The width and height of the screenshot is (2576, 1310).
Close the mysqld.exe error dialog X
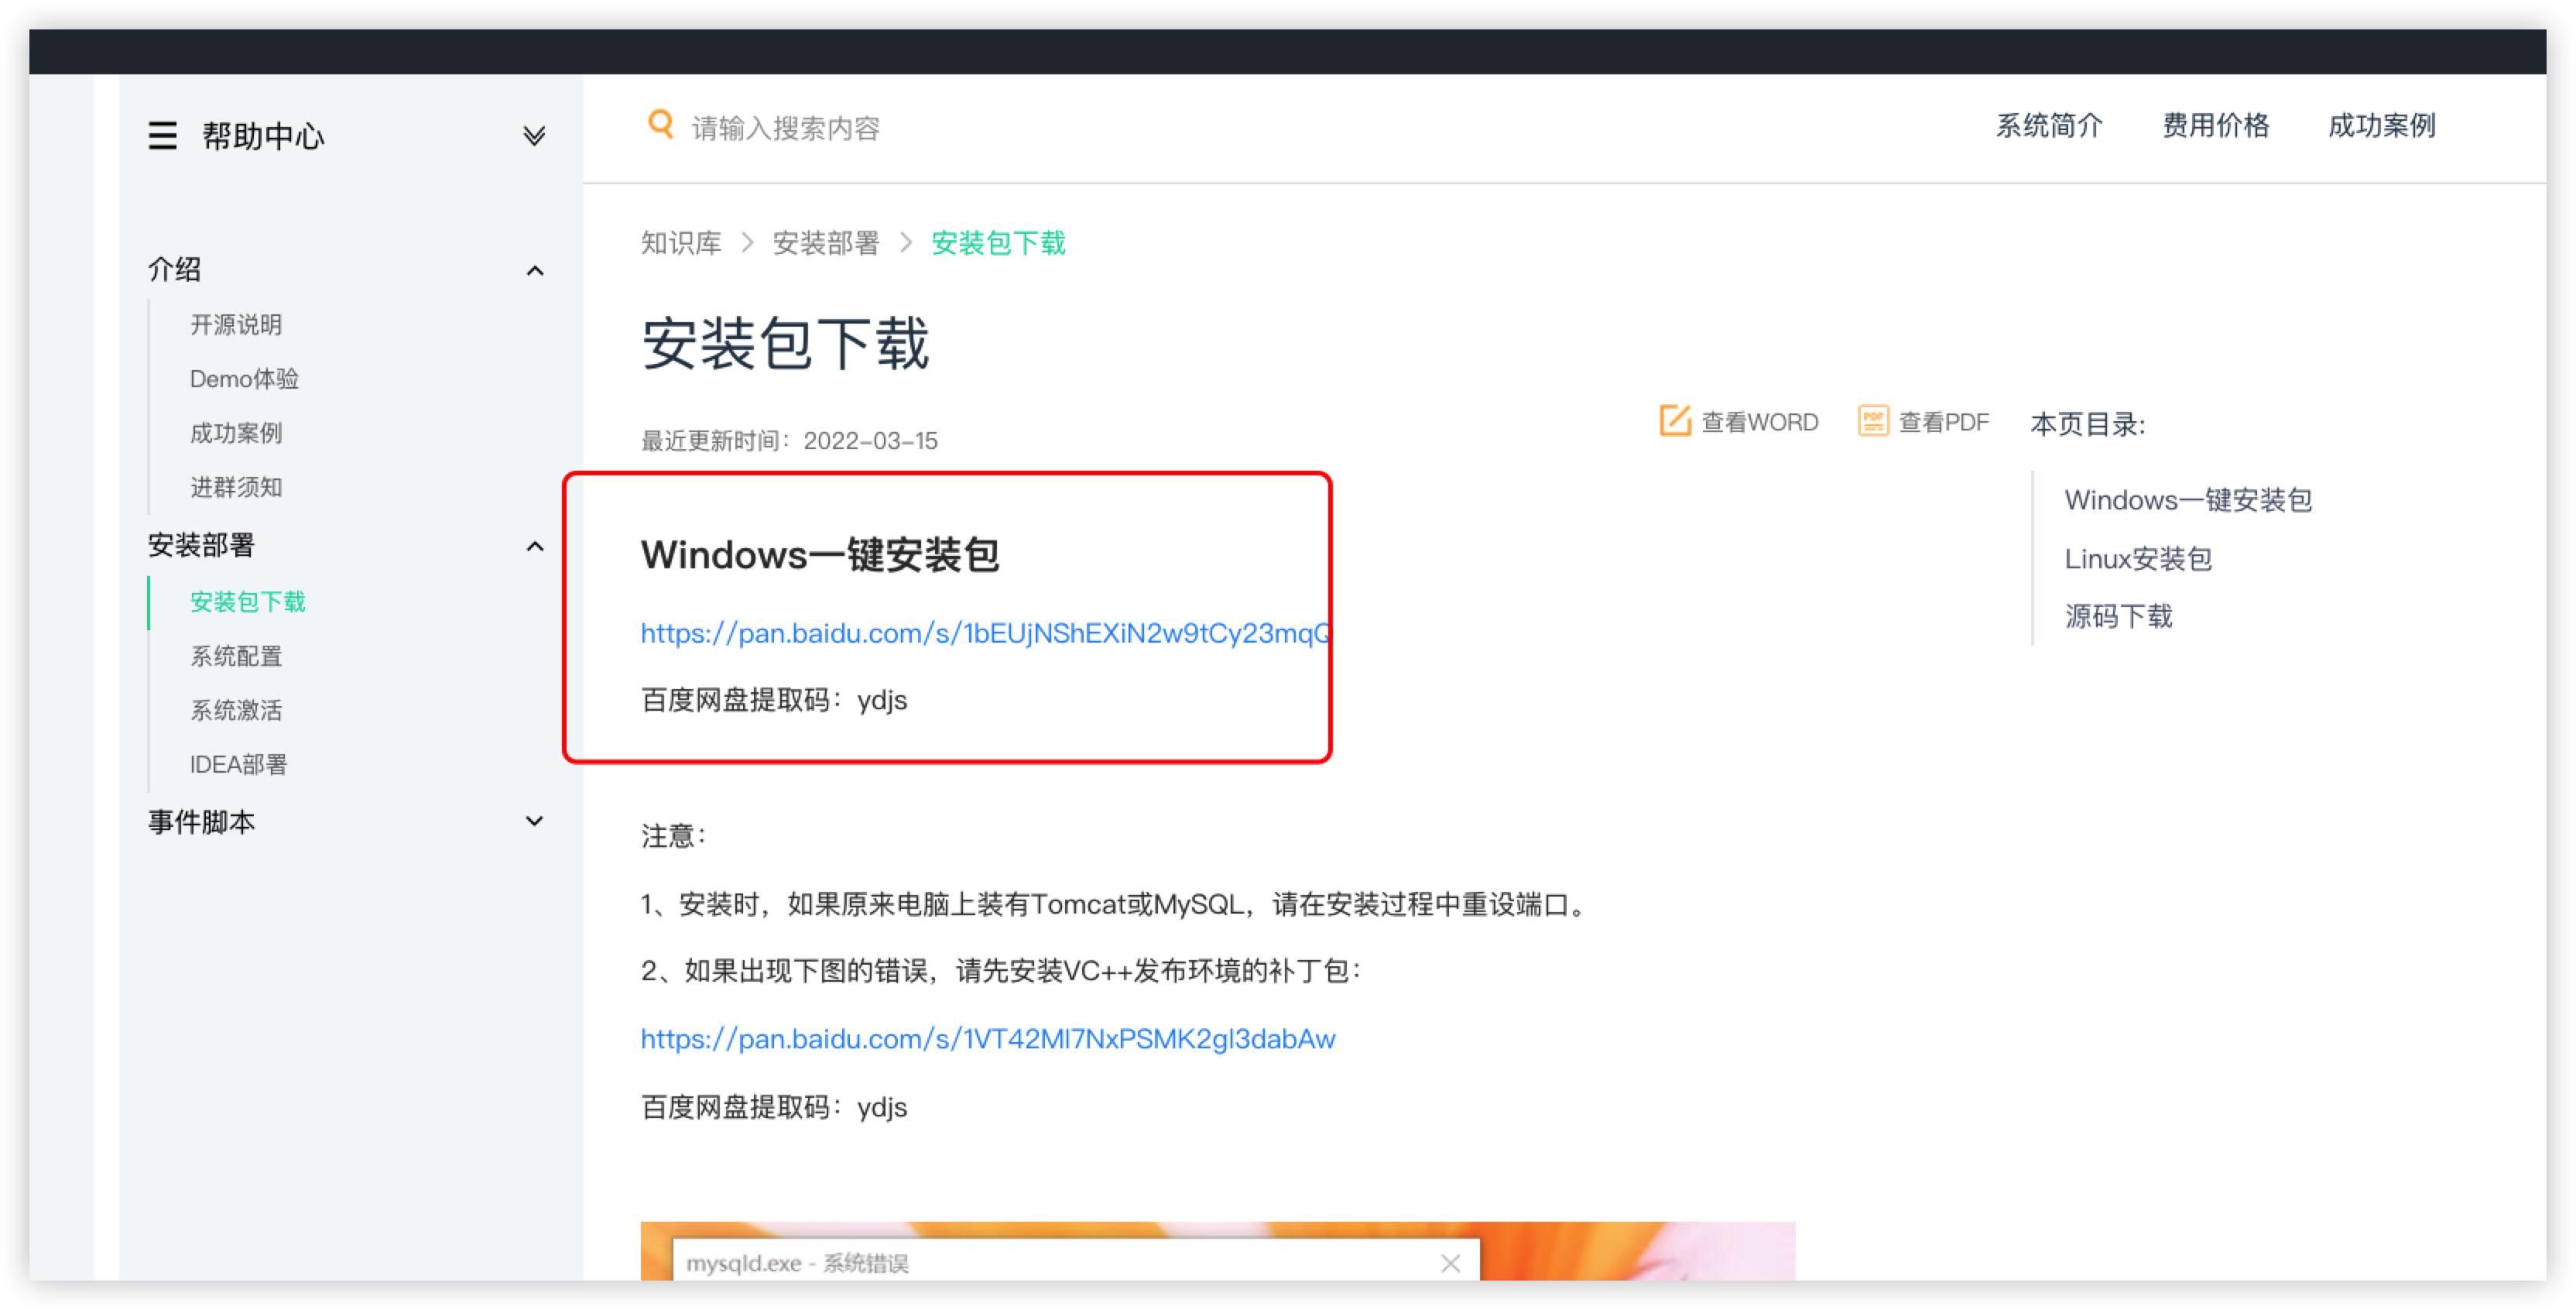pos(1450,1263)
